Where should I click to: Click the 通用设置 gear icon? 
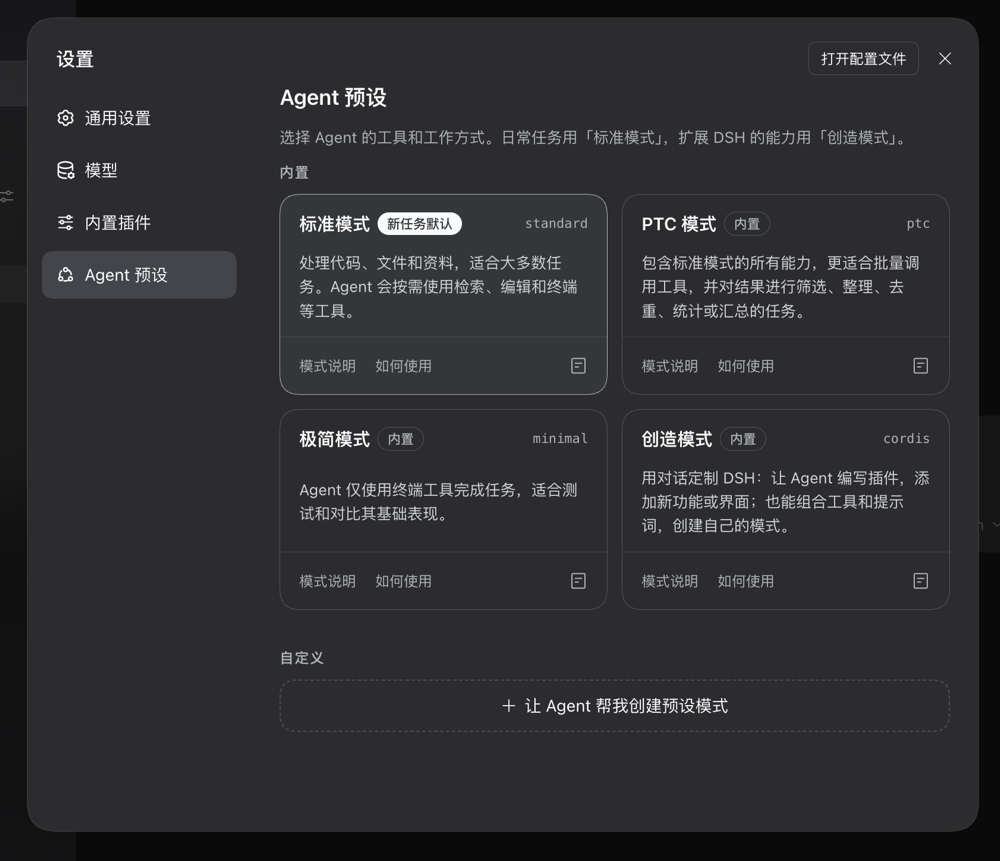65,118
